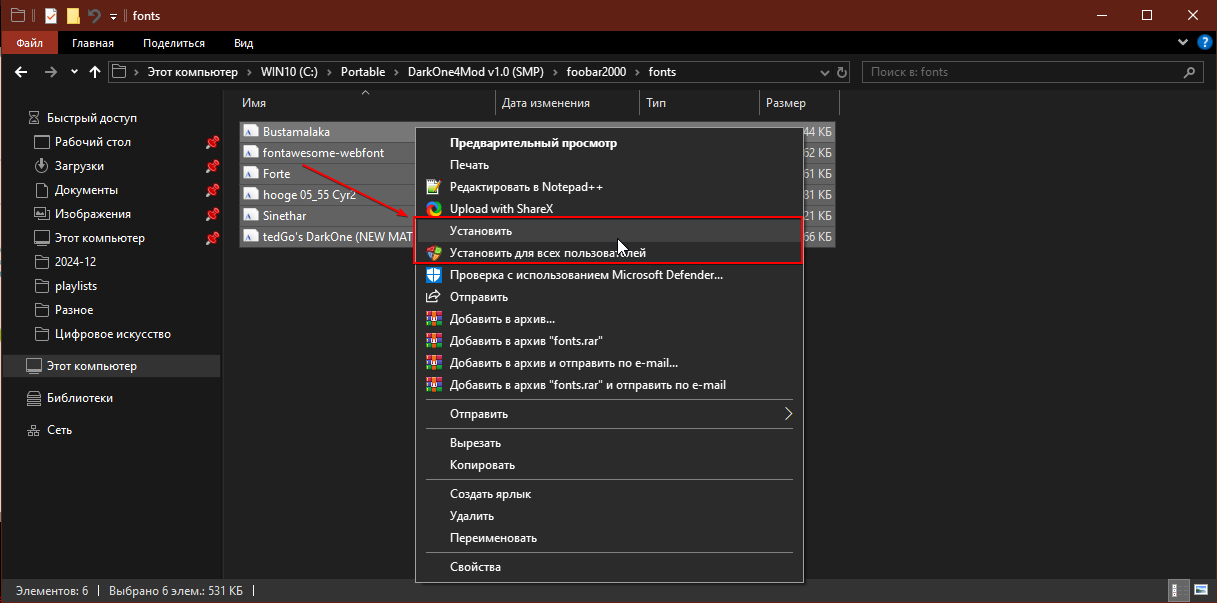Click the Notepad++ icon in context menu

(433, 187)
